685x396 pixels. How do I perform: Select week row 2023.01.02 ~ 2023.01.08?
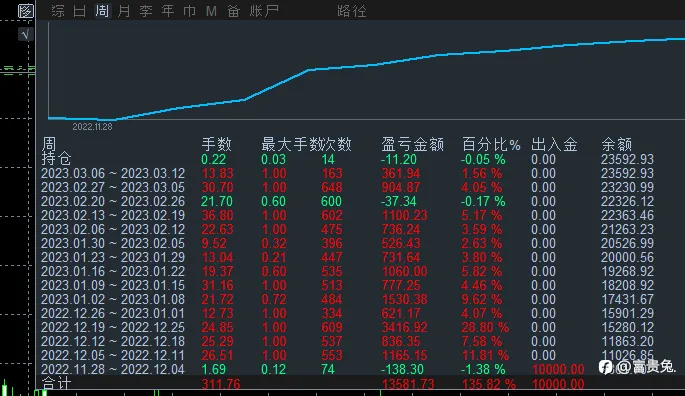(x=113, y=299)
